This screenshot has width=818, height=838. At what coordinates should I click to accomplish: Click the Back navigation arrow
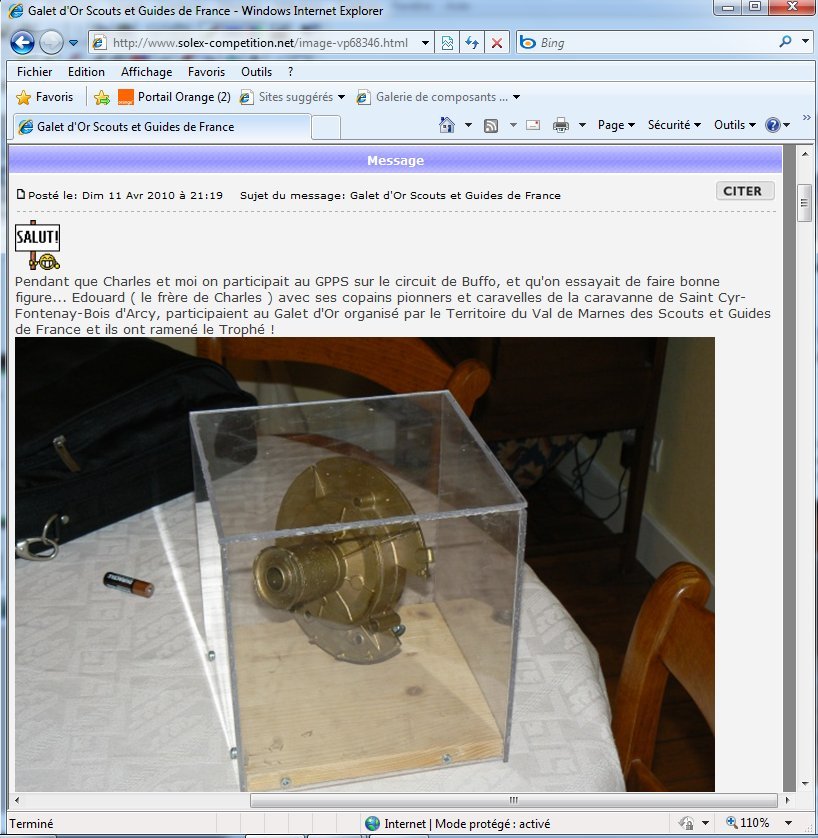click(22, 43)
